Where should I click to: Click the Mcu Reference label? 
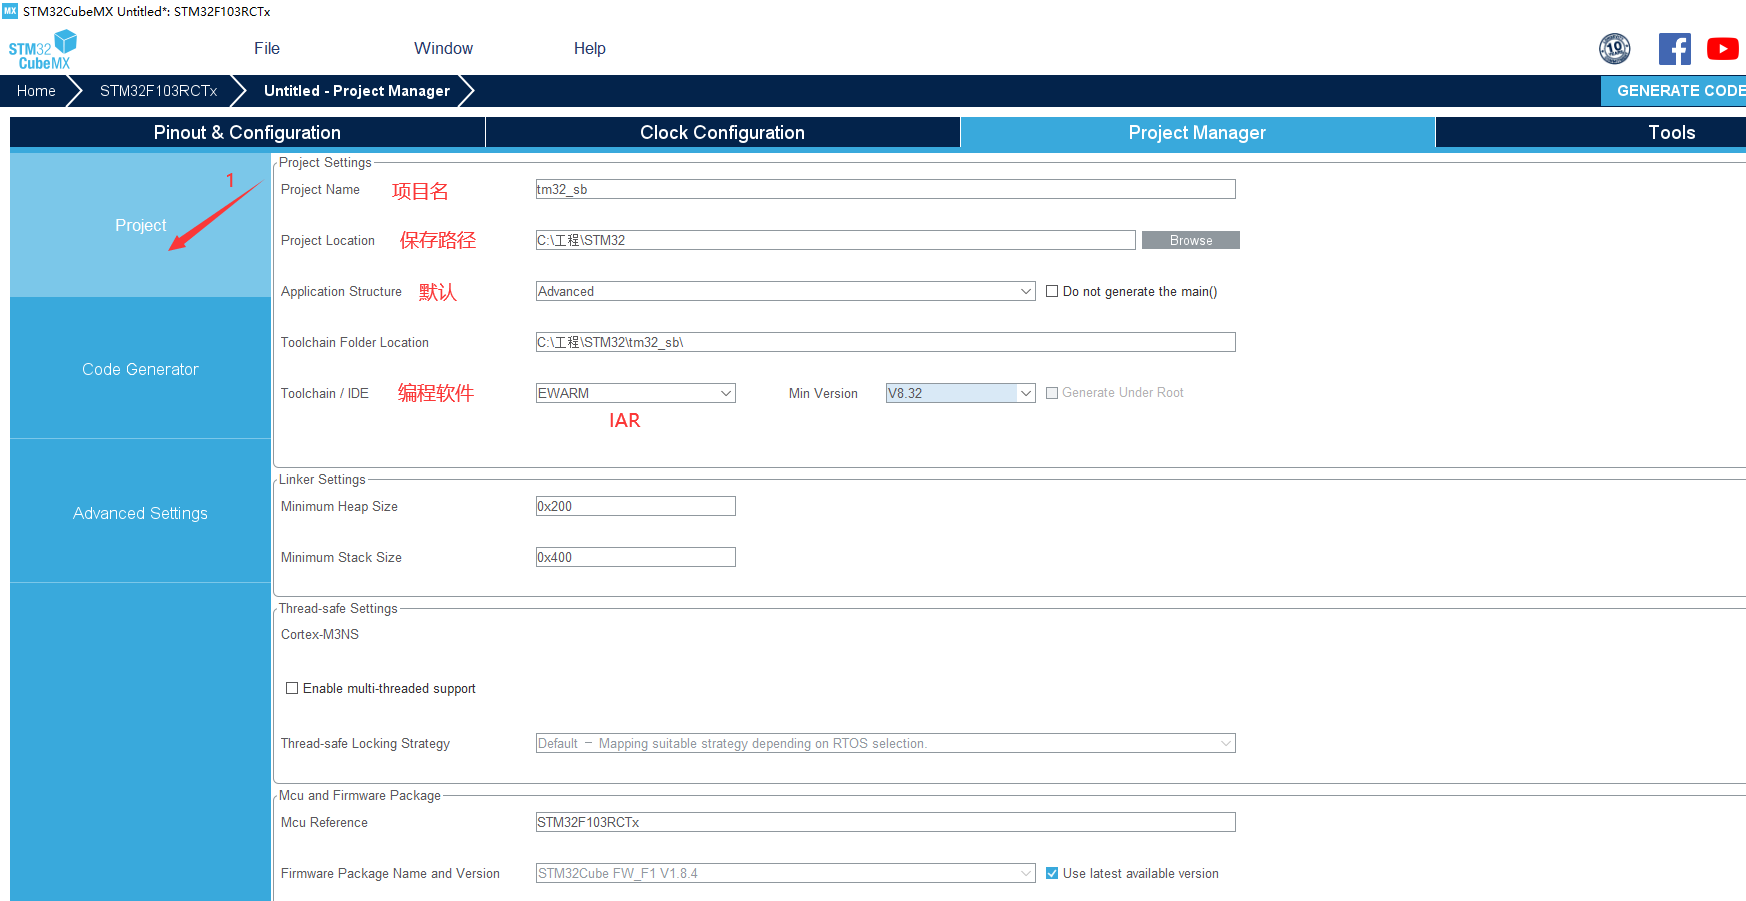324,822
